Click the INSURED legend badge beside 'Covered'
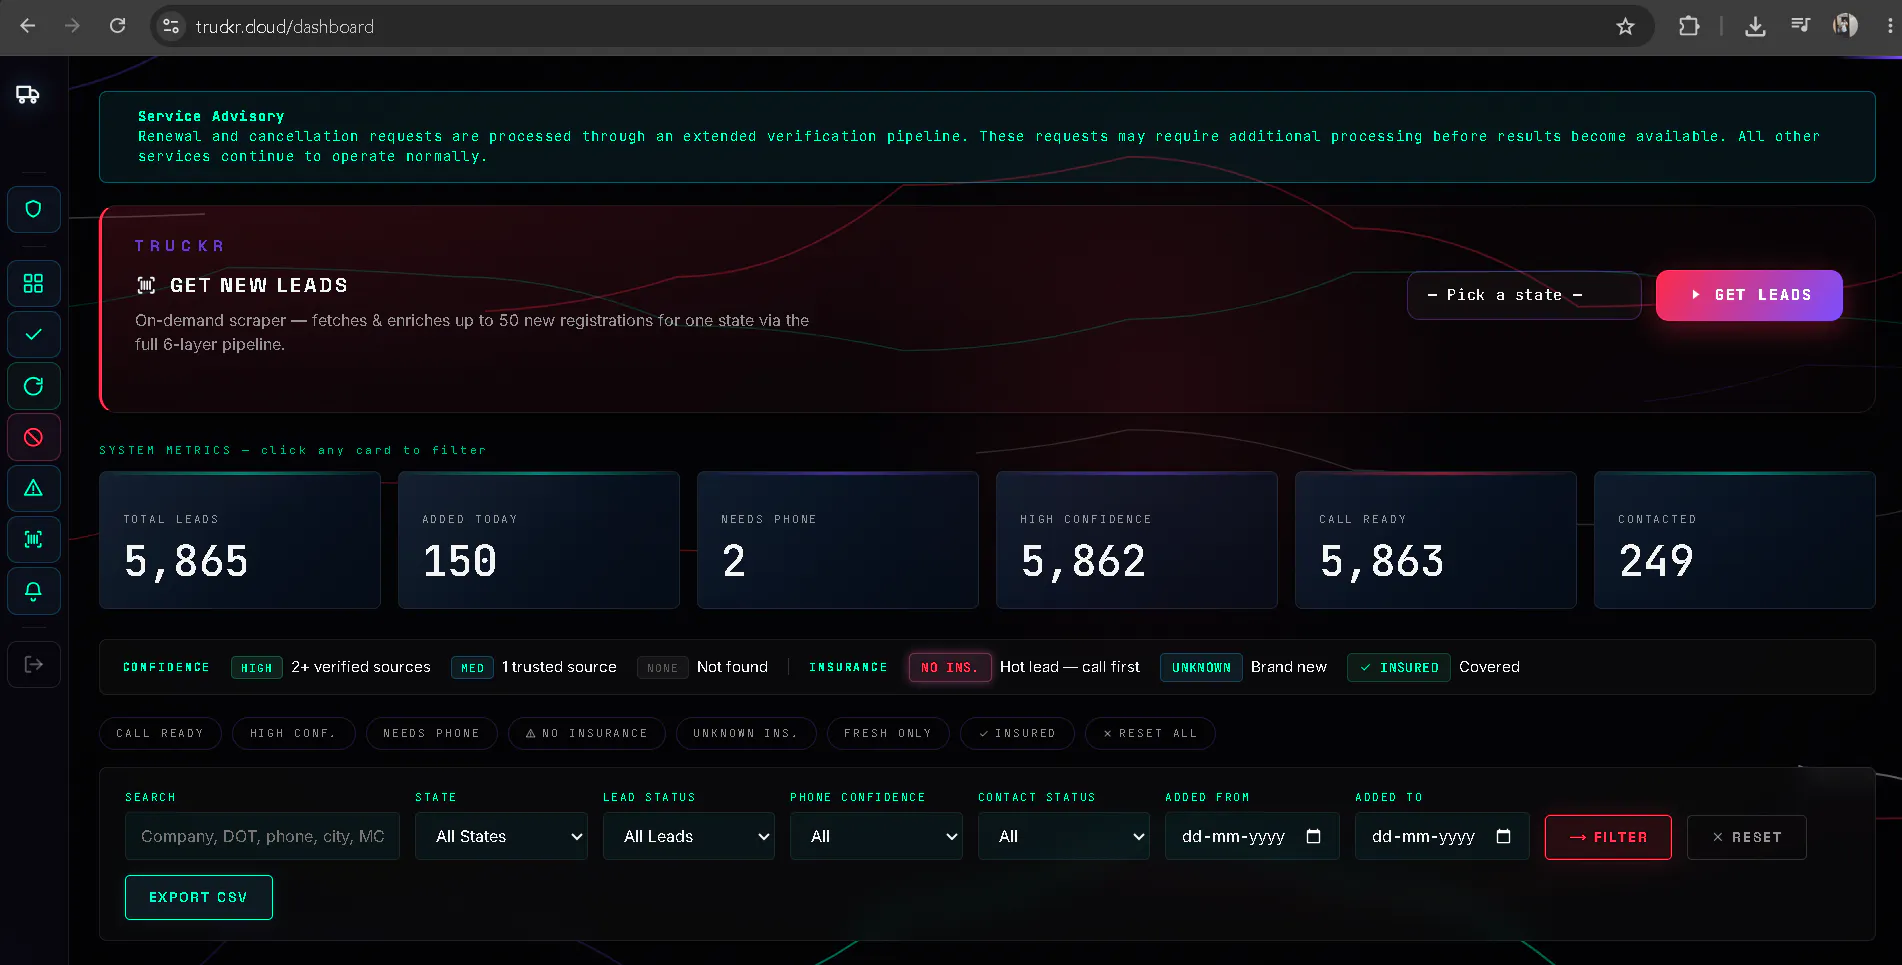This screenshot has height=965, width=1902. [1399, 667]
